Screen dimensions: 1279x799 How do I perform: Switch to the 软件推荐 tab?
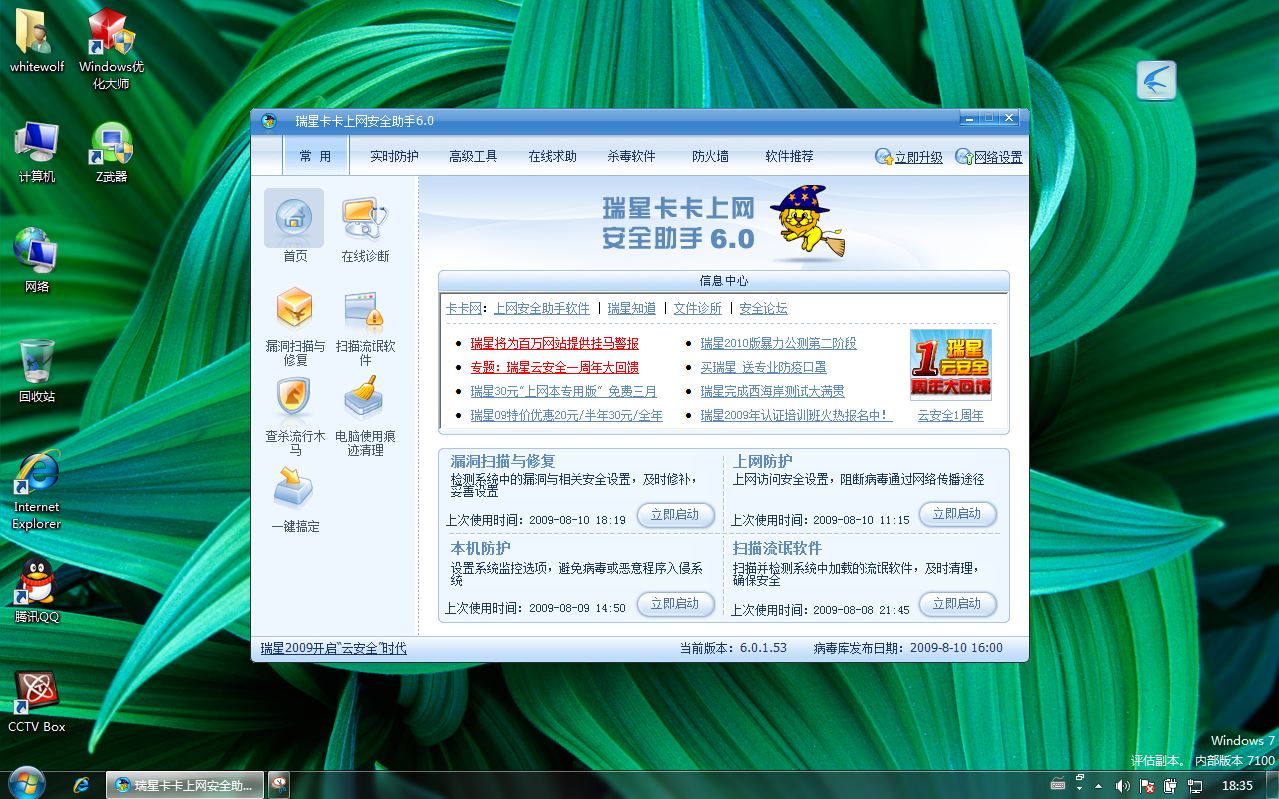click(x=789, y=156)
